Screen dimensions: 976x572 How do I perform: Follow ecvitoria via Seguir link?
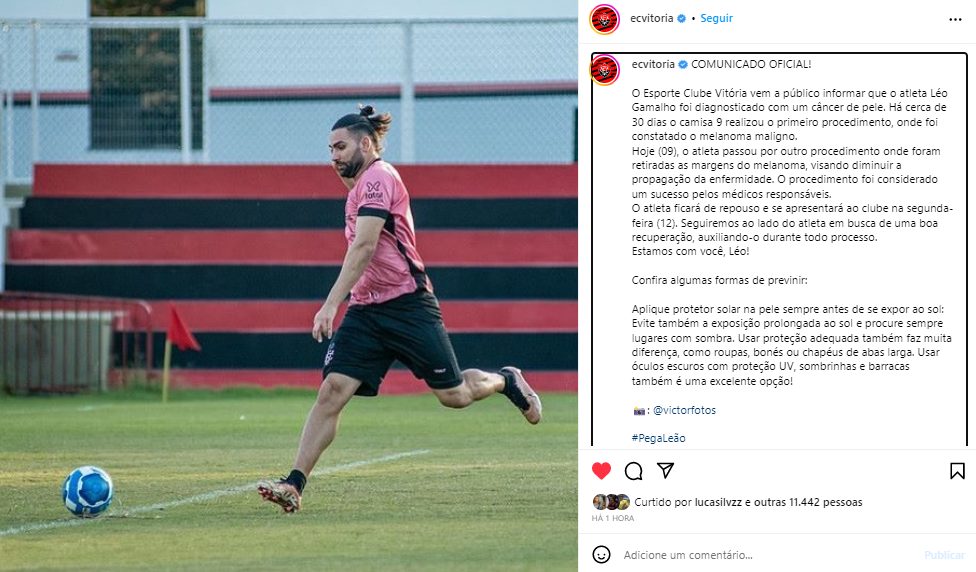(x=716, y=18)
